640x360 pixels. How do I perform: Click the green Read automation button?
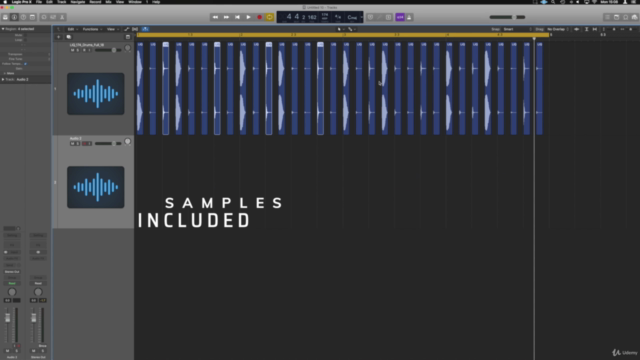12,283
